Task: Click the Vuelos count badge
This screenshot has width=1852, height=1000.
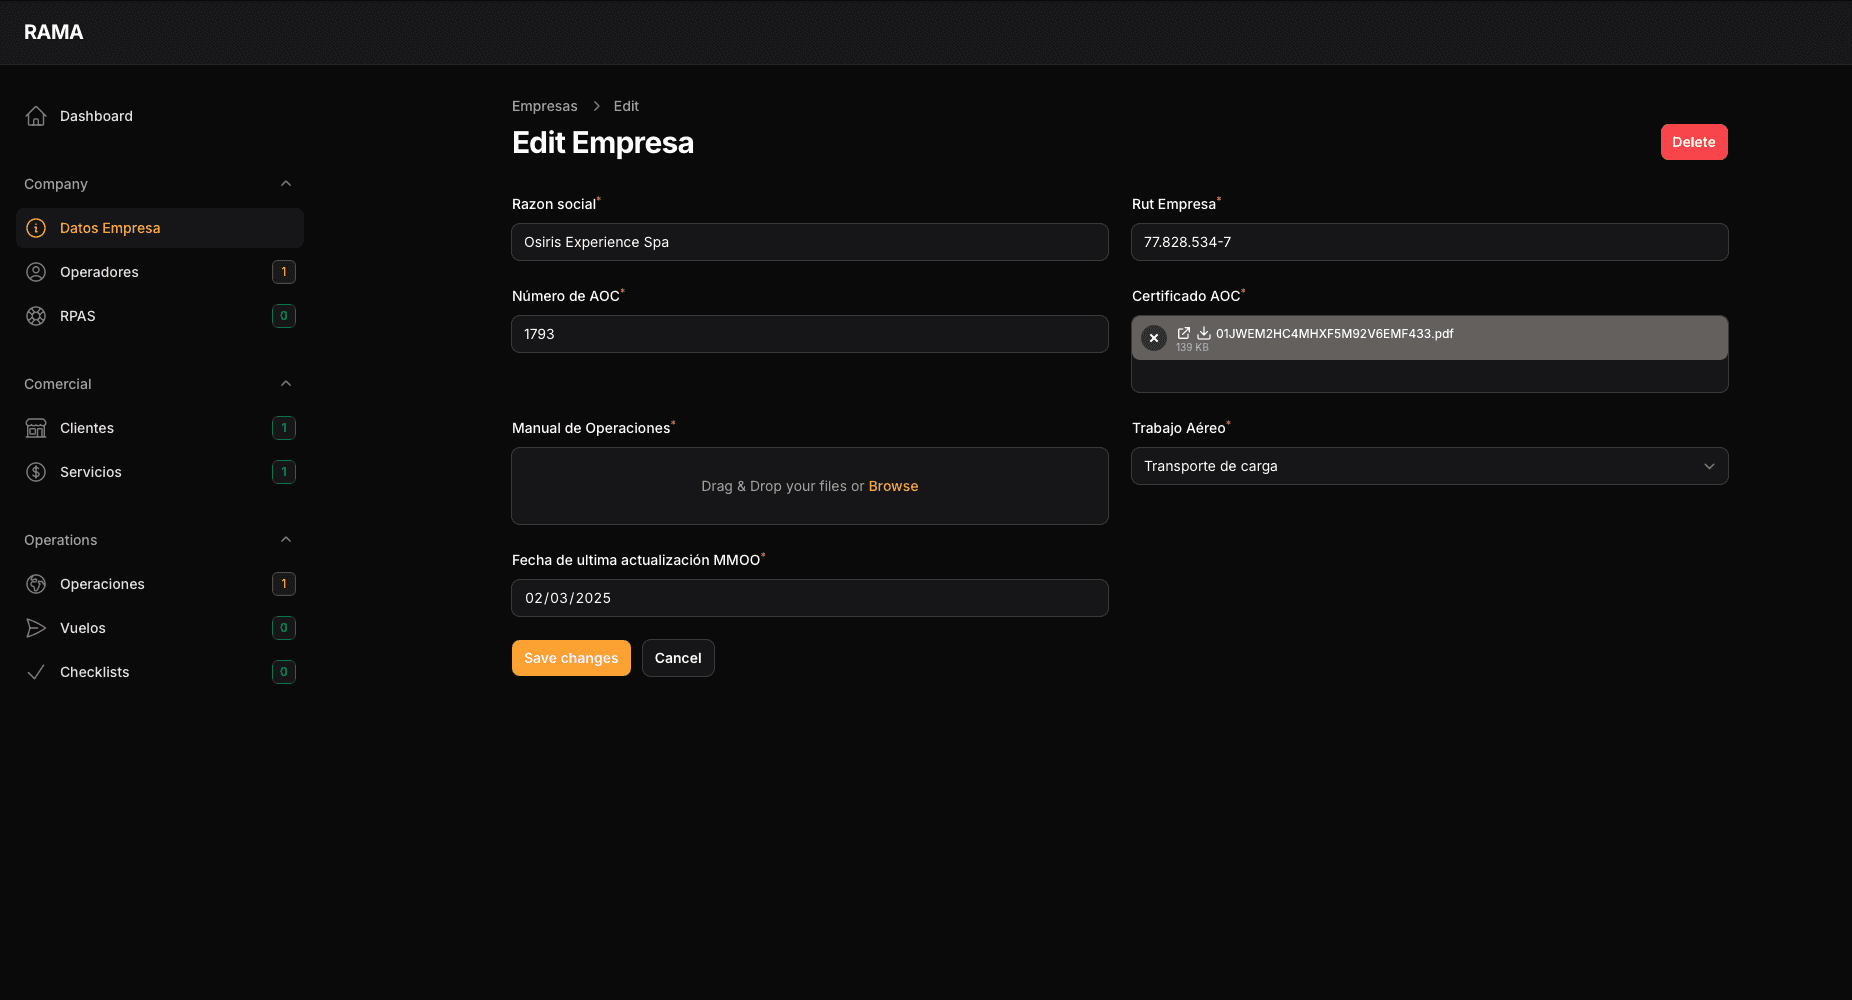Action: [284, 628]
